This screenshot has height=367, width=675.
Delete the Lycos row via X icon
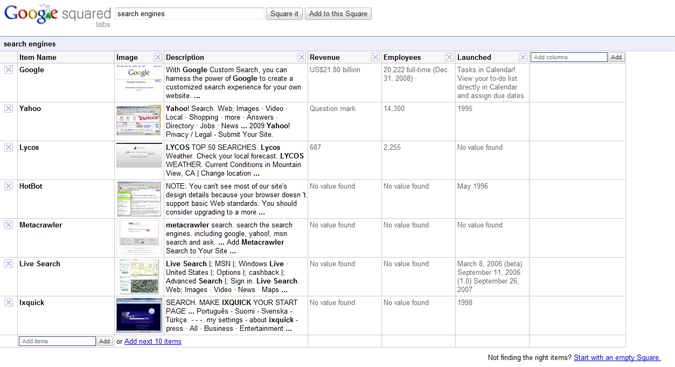[9, 147]
